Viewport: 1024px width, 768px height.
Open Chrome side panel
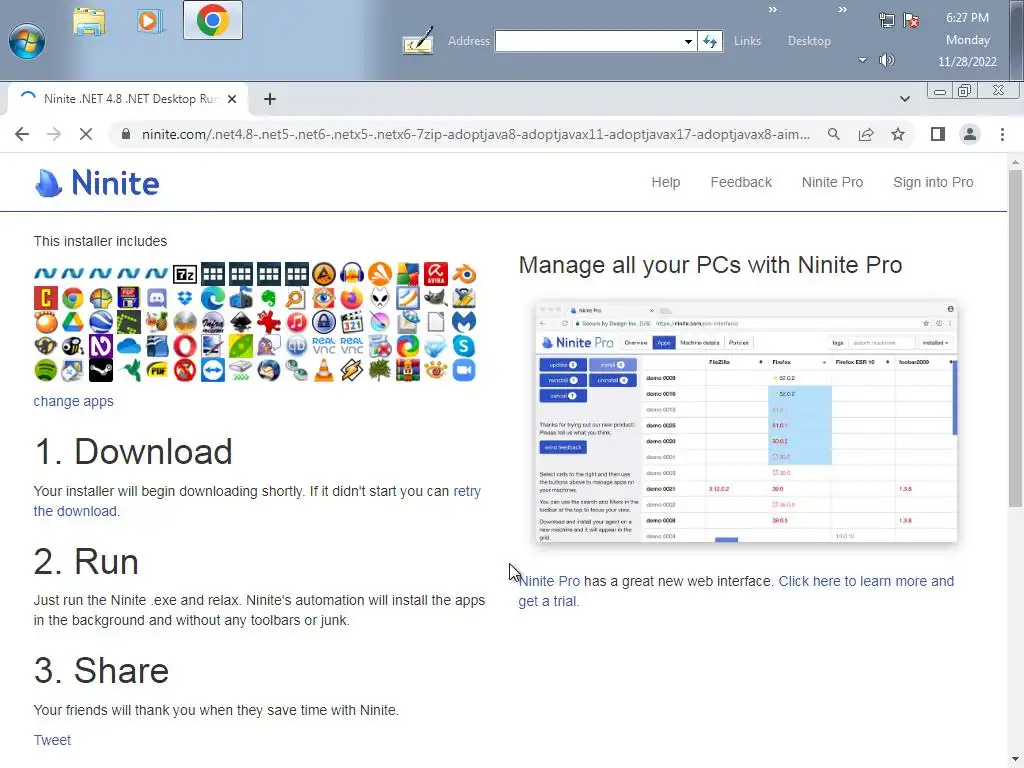(938, 135)
